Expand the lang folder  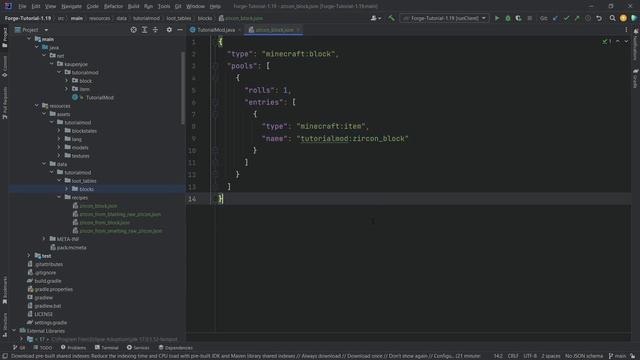coord(59,139)
